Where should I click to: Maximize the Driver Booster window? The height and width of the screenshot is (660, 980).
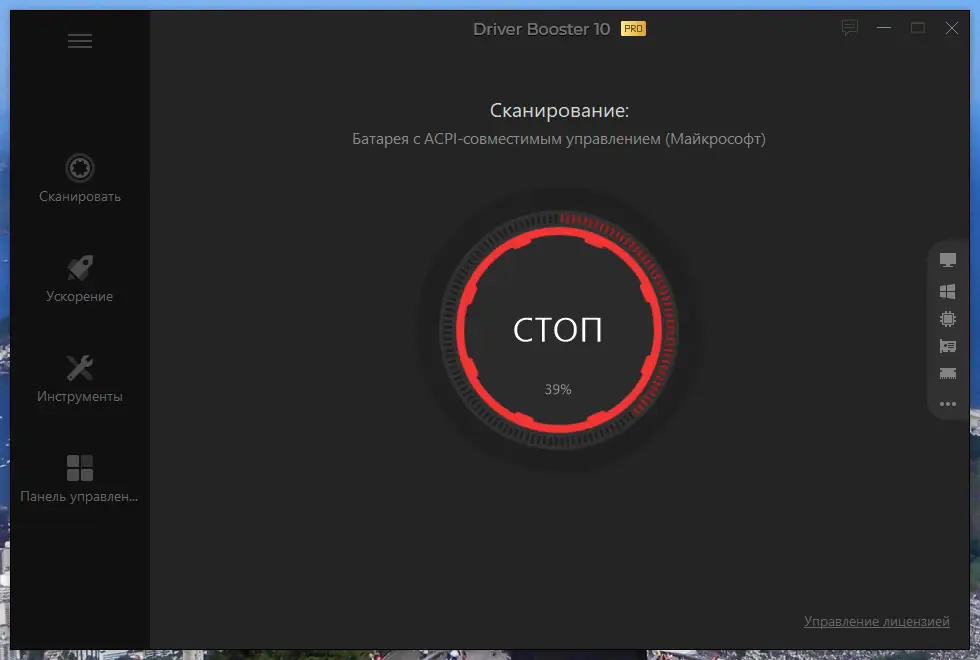[x=918, y=28]
